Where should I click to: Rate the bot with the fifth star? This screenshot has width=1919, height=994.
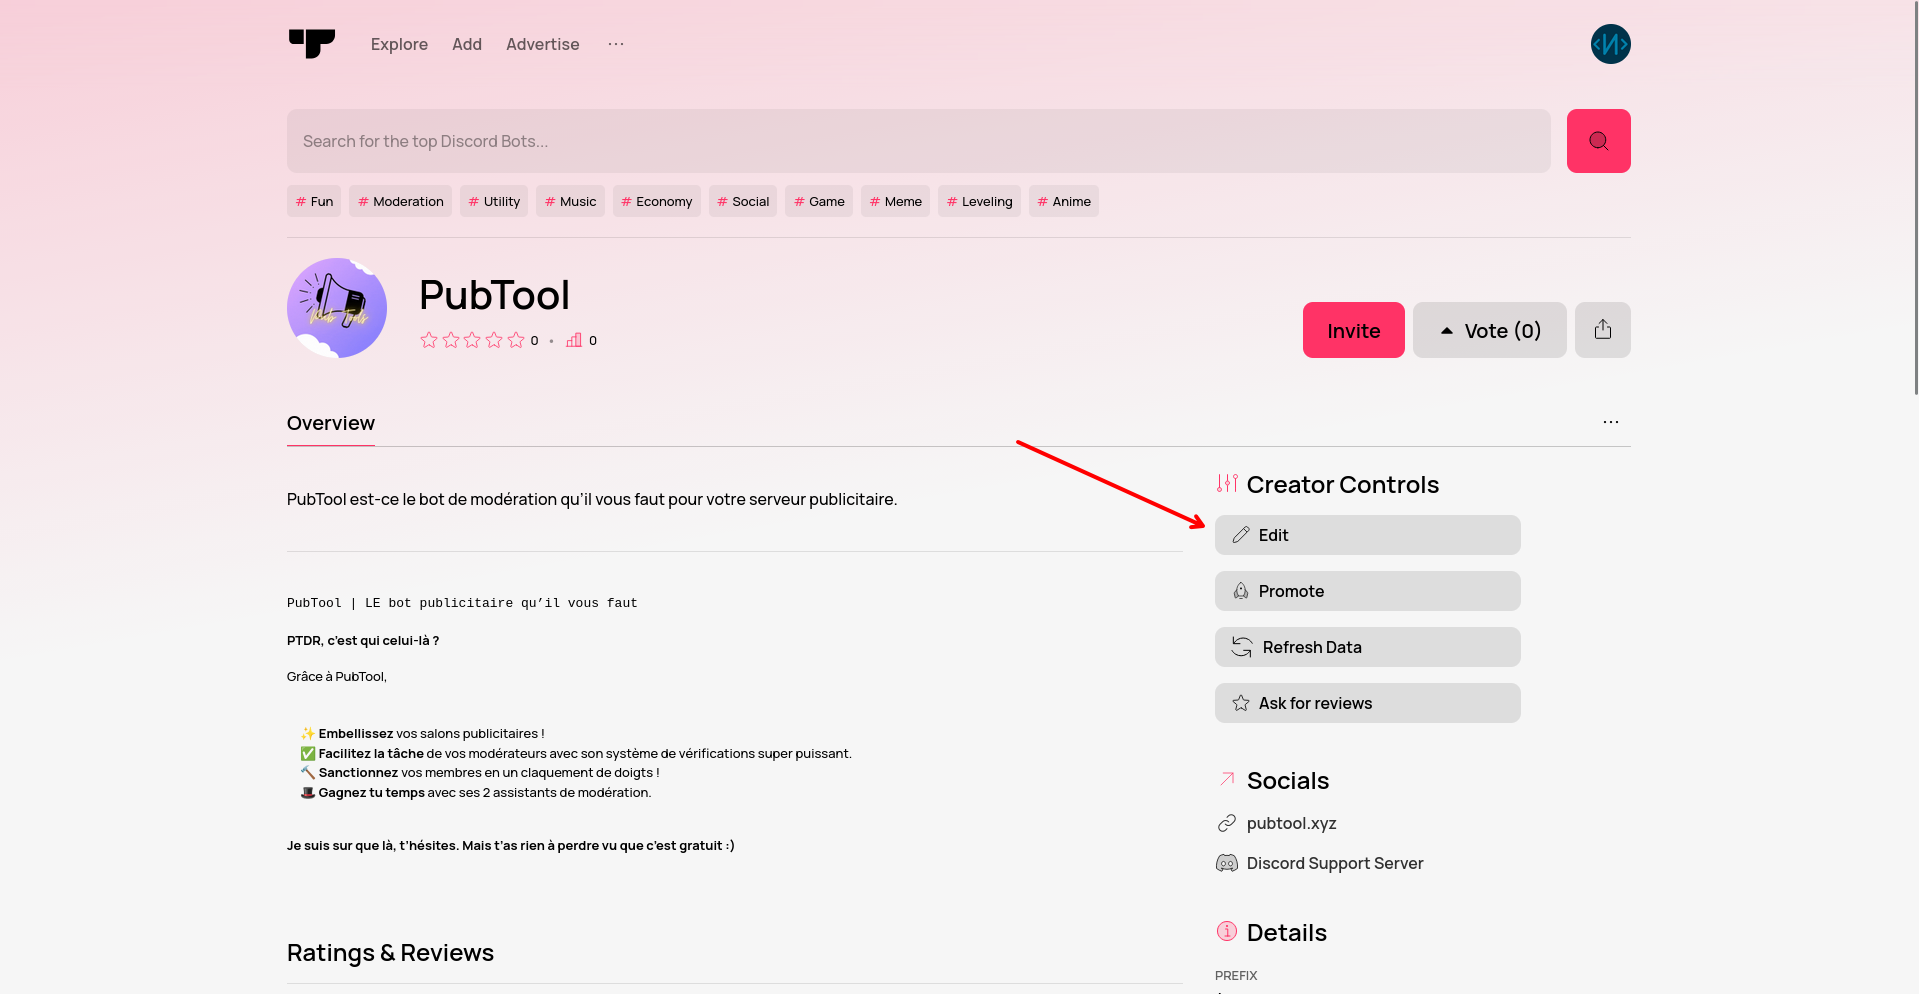click(516, 340)
